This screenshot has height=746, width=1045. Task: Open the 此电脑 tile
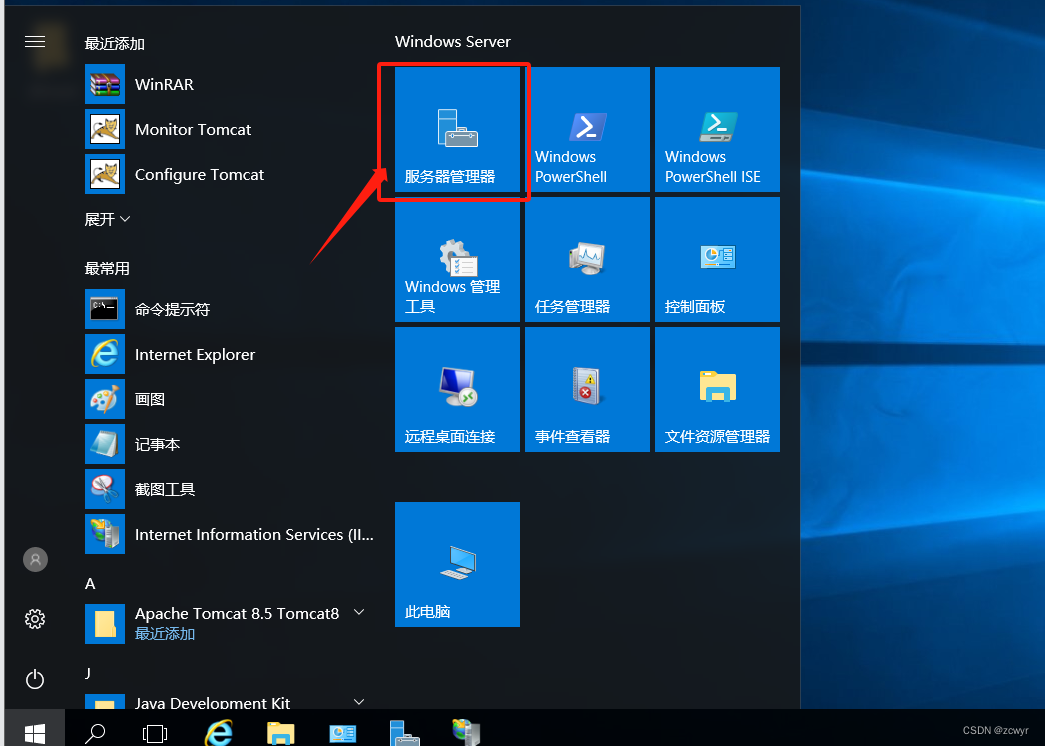click(x=457, y=565)
